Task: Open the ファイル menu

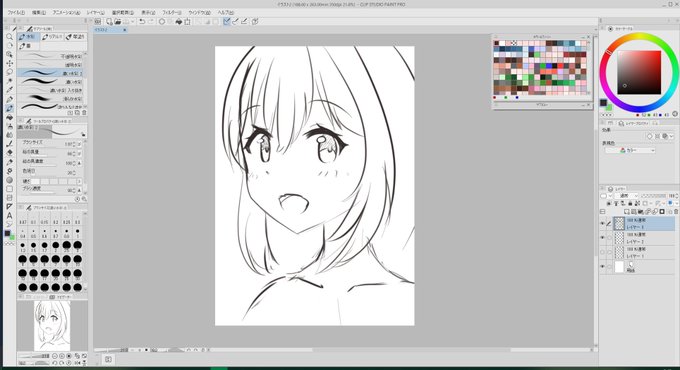Action: [16, 13]
